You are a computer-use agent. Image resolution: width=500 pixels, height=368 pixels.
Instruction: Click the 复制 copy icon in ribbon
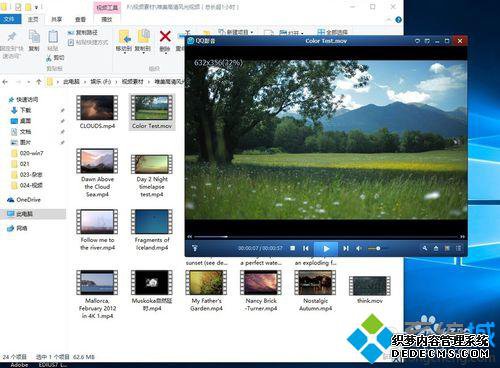34,37
